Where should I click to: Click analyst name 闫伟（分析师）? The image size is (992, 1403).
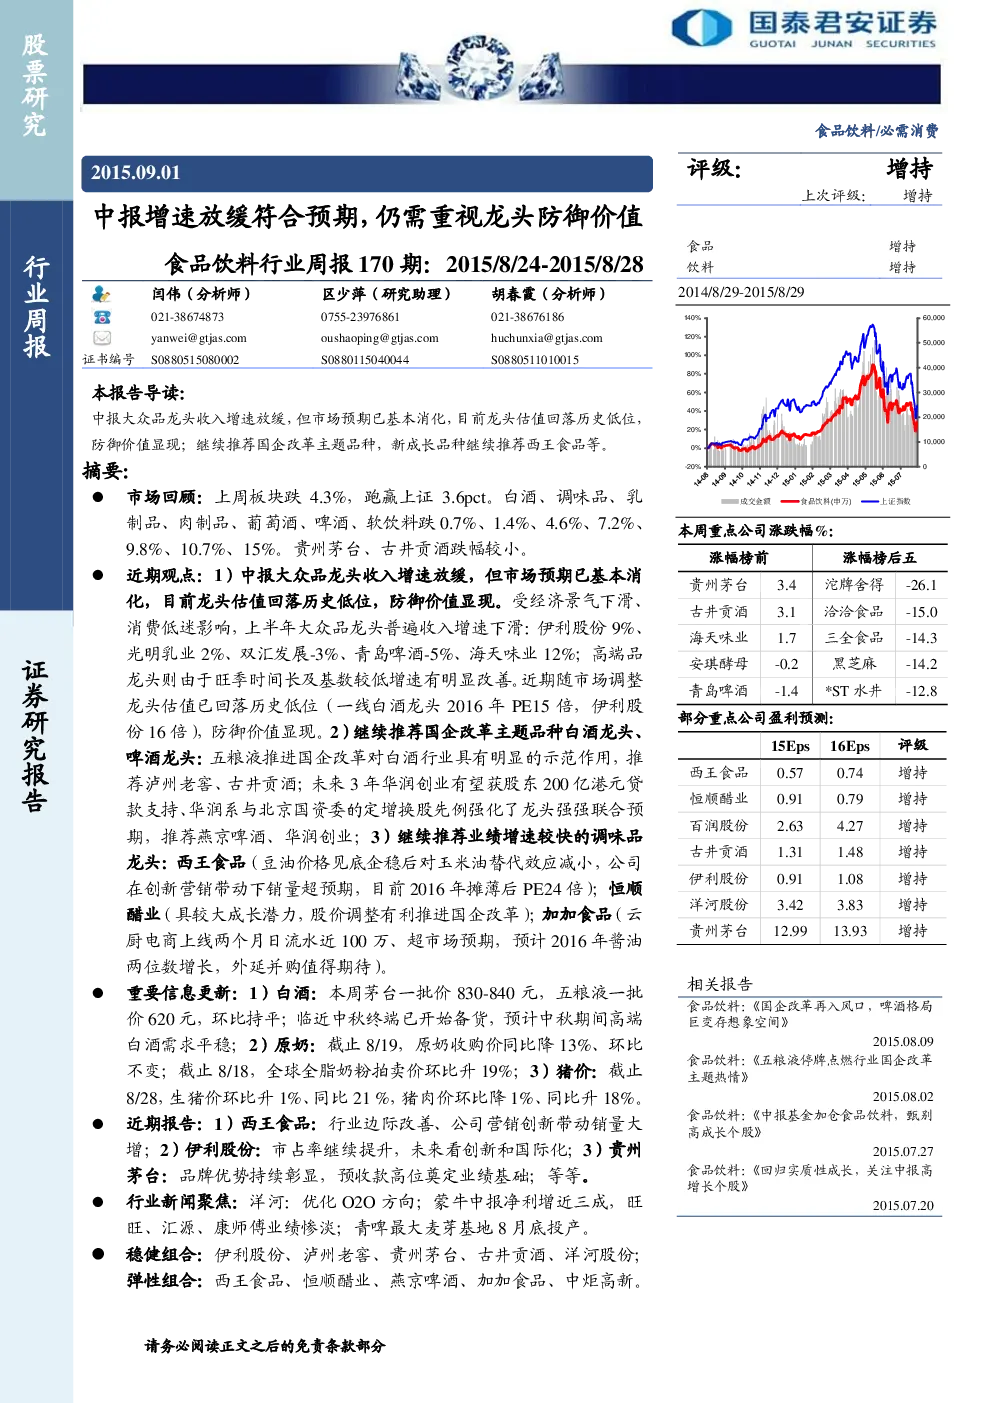(x=201, y=294)
